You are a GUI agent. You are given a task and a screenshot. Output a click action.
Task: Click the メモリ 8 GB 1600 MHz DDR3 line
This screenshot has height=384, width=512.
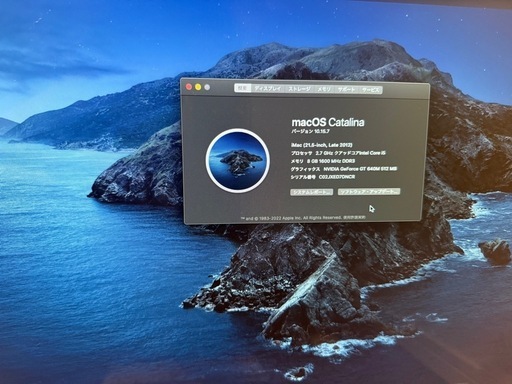coord(323,161)
